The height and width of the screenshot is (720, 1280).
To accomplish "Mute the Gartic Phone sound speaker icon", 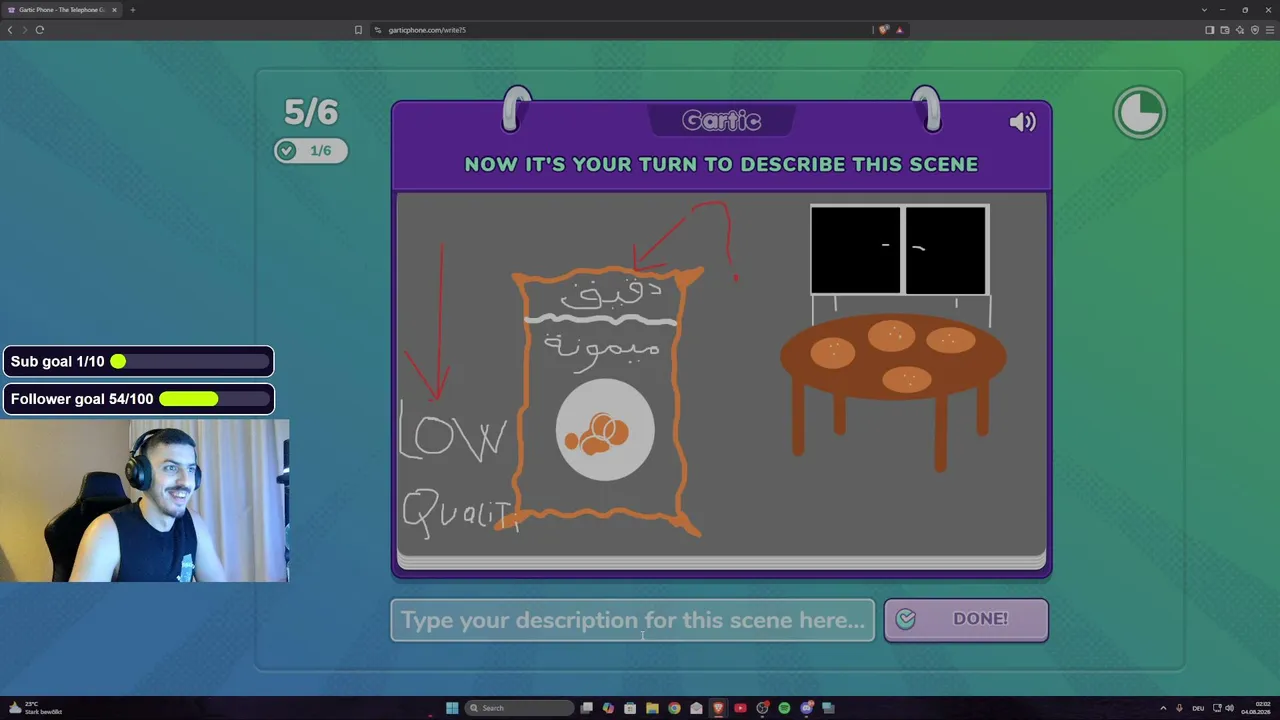I will pos(1022,122).
